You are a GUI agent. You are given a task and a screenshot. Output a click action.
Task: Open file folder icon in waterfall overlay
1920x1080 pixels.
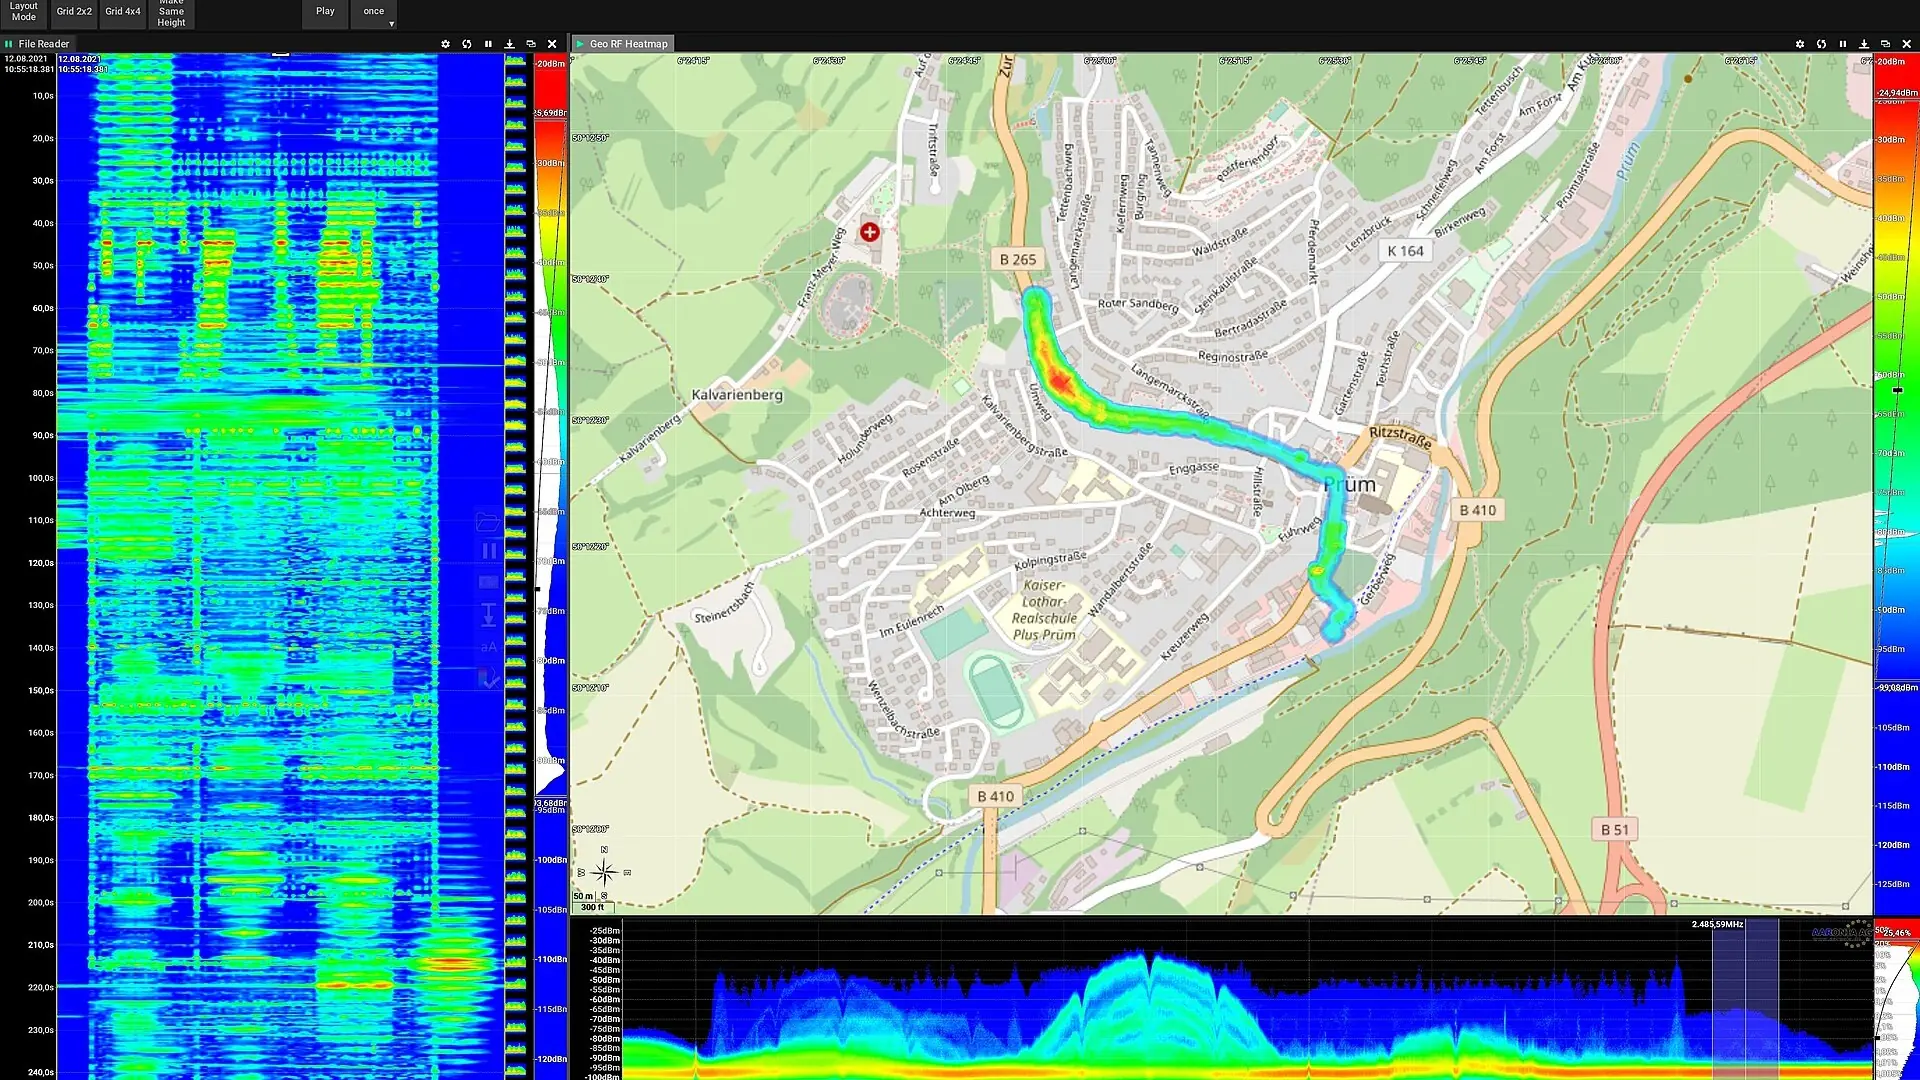pos(488,522)
